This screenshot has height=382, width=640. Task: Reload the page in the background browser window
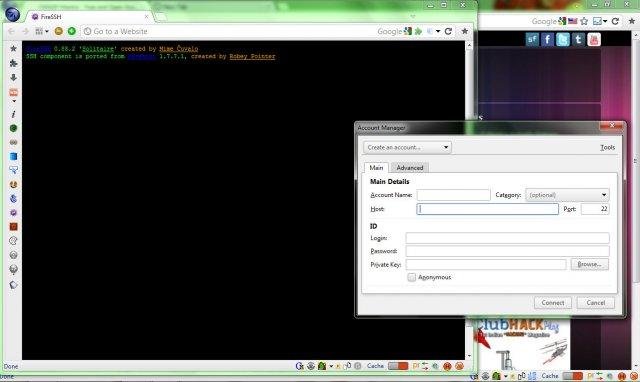(615, 21)
